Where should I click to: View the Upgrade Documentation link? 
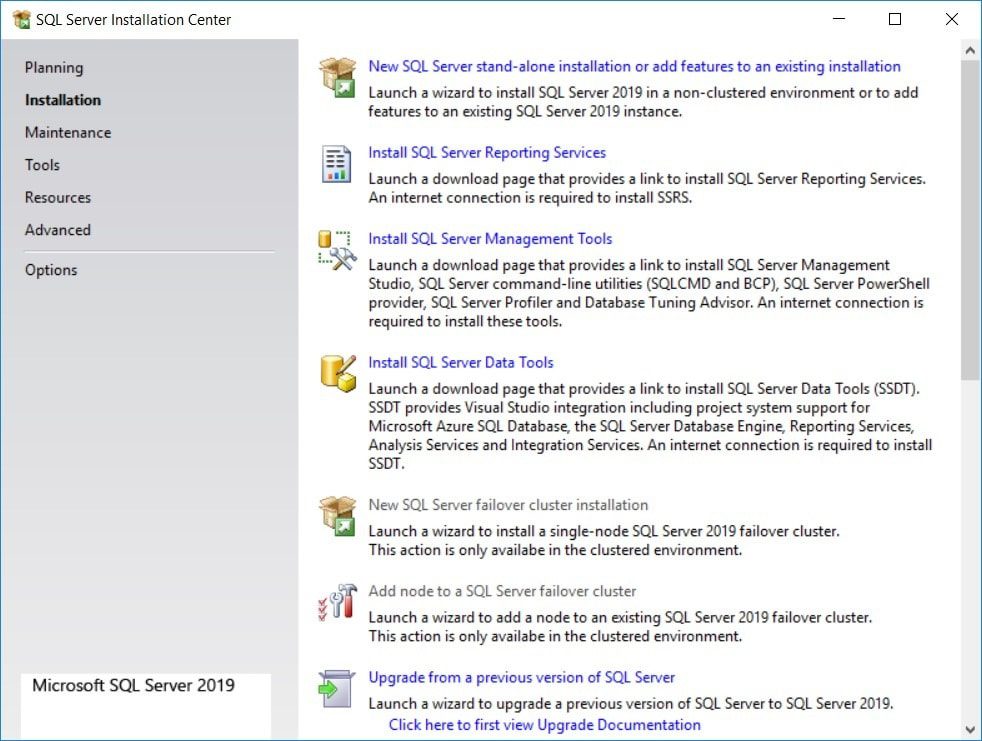tap(543, 724)
